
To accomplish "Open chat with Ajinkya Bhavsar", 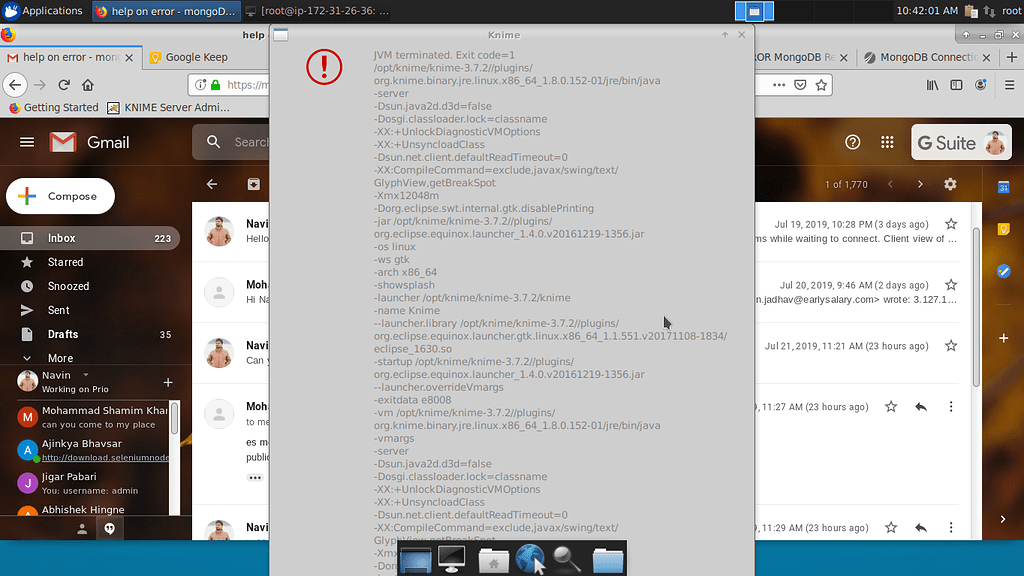I will [x=82, y=443].
